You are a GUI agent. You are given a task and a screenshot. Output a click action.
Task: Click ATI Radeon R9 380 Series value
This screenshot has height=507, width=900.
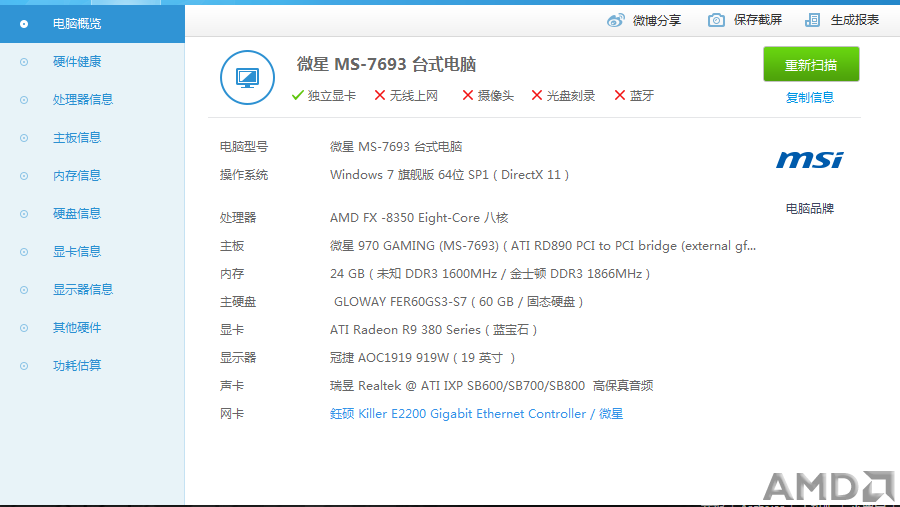(433, 330)
